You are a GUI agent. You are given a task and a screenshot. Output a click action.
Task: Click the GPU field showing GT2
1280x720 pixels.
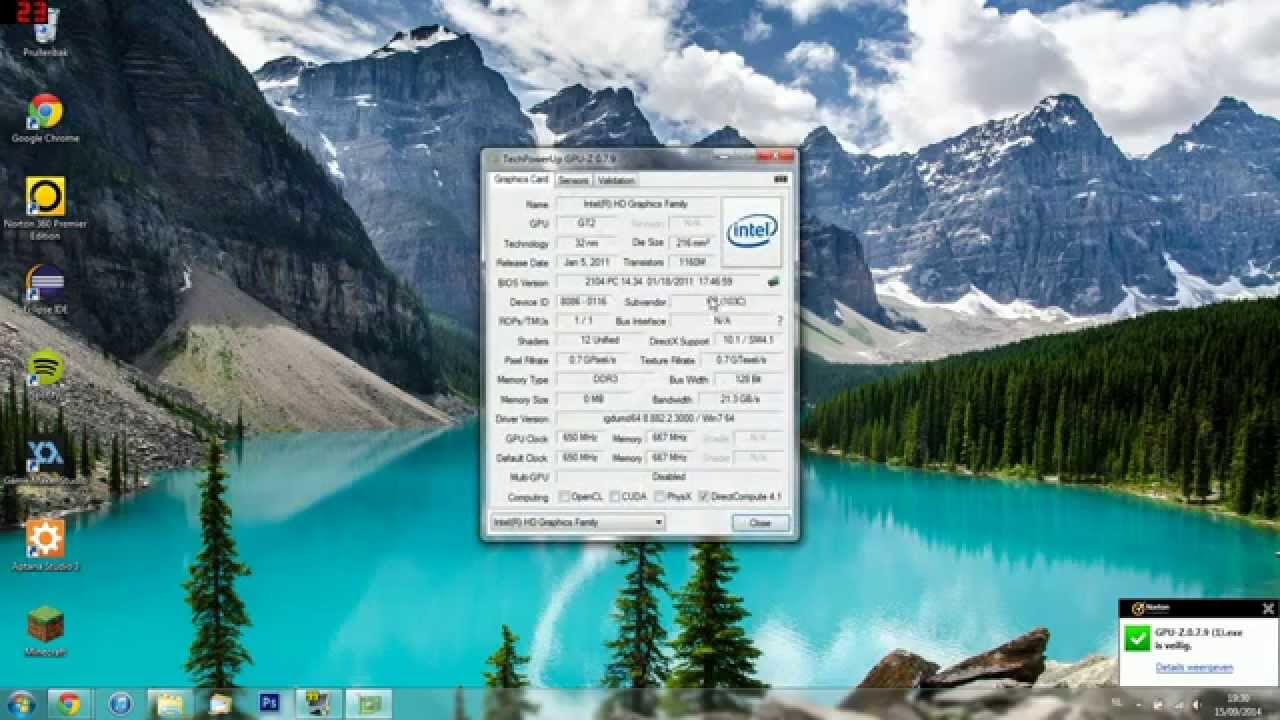(586, 223)
